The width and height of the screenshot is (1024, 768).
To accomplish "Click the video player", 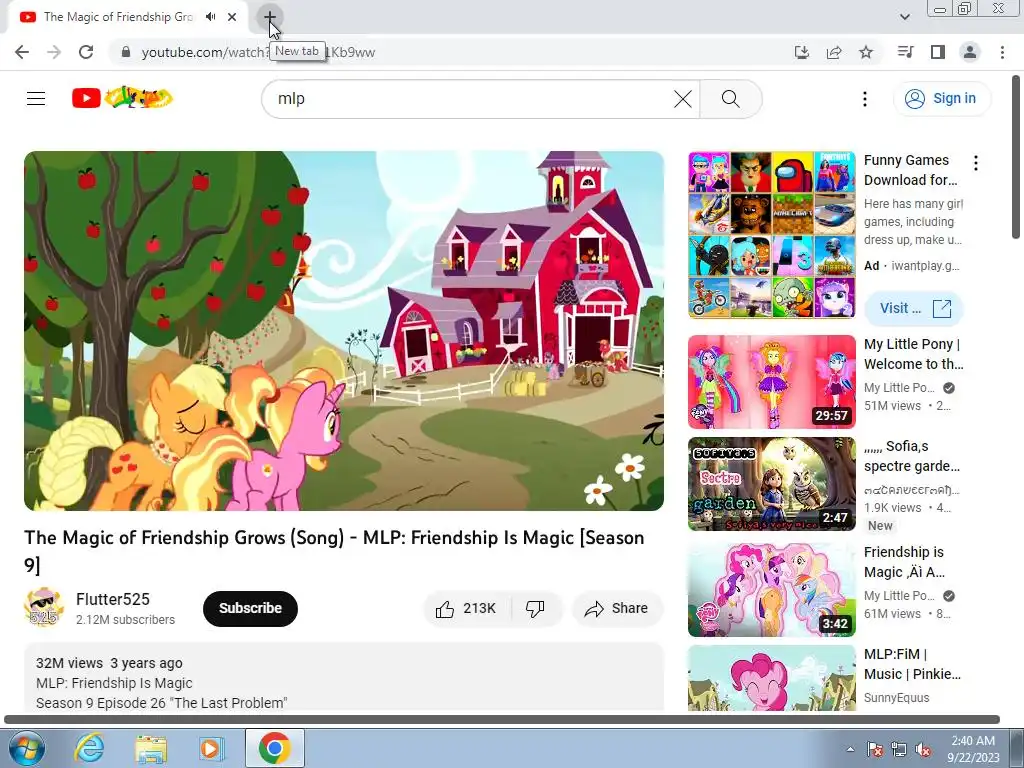I will click(x=344, y=330).
